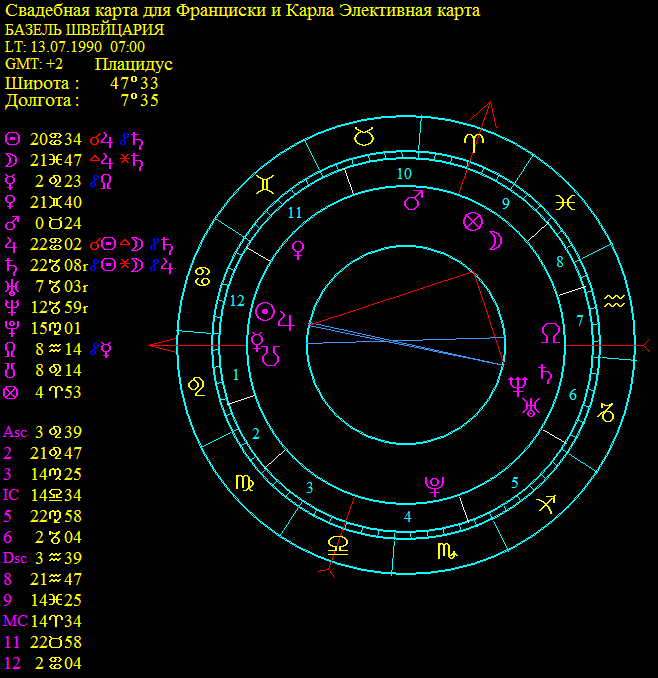Image resolution: width=658 pixels, height=678 pixels.
Task: Select the Scorpio sign glyph on the outer ring
Action: [x=447, y=551]
